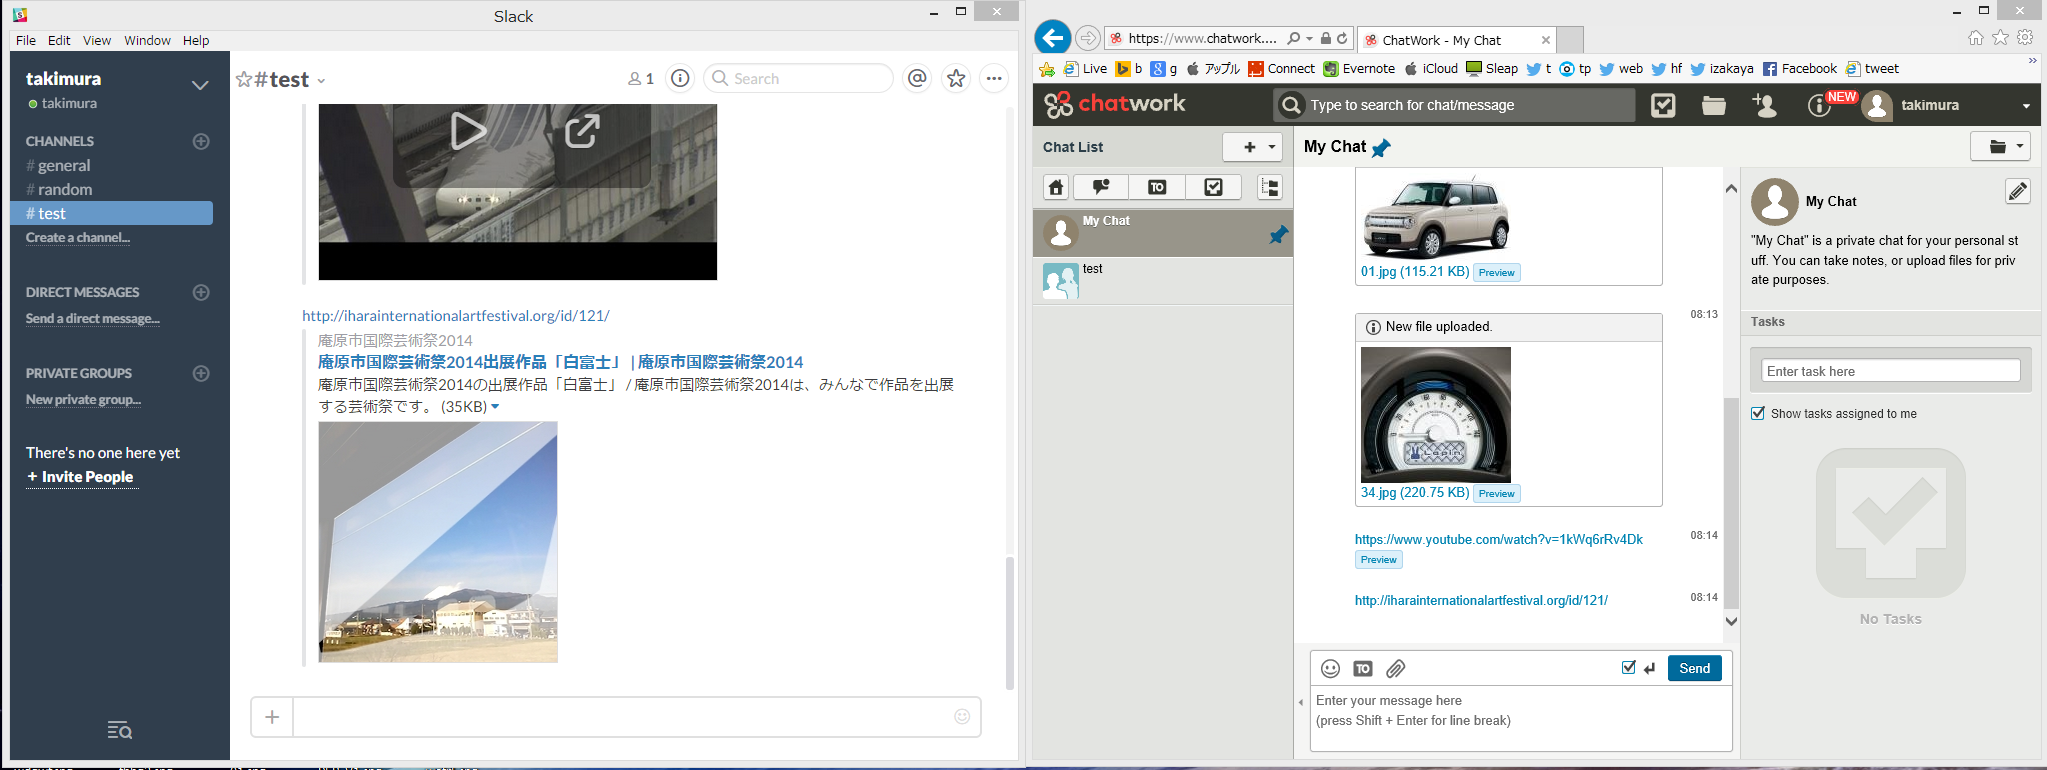Viewport: 2047px width, 770px height.
Task: Open Chat List category view icon
Action: (1270, 187)
